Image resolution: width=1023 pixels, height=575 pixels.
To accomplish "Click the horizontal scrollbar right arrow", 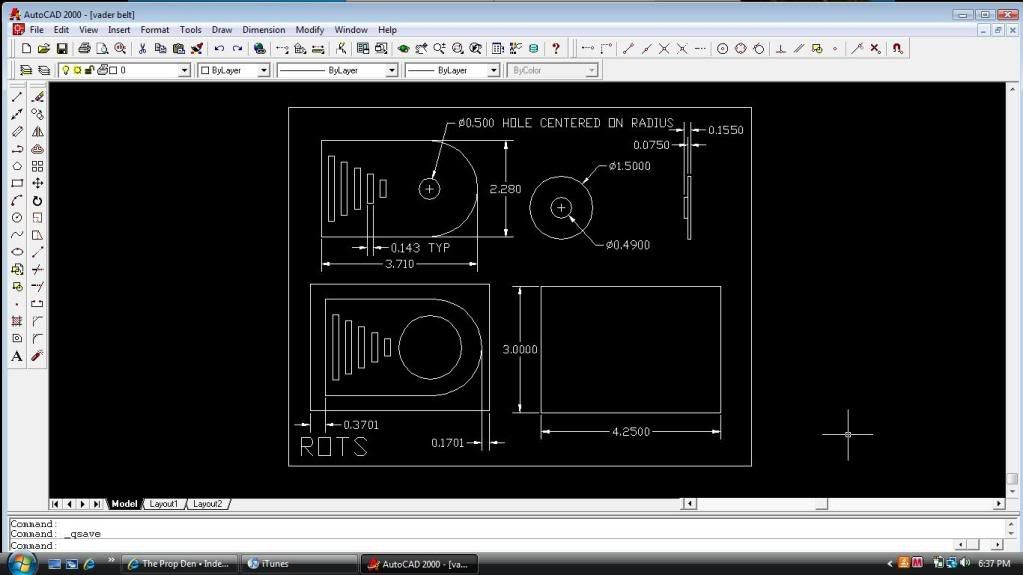I will (x=999, y=504).
